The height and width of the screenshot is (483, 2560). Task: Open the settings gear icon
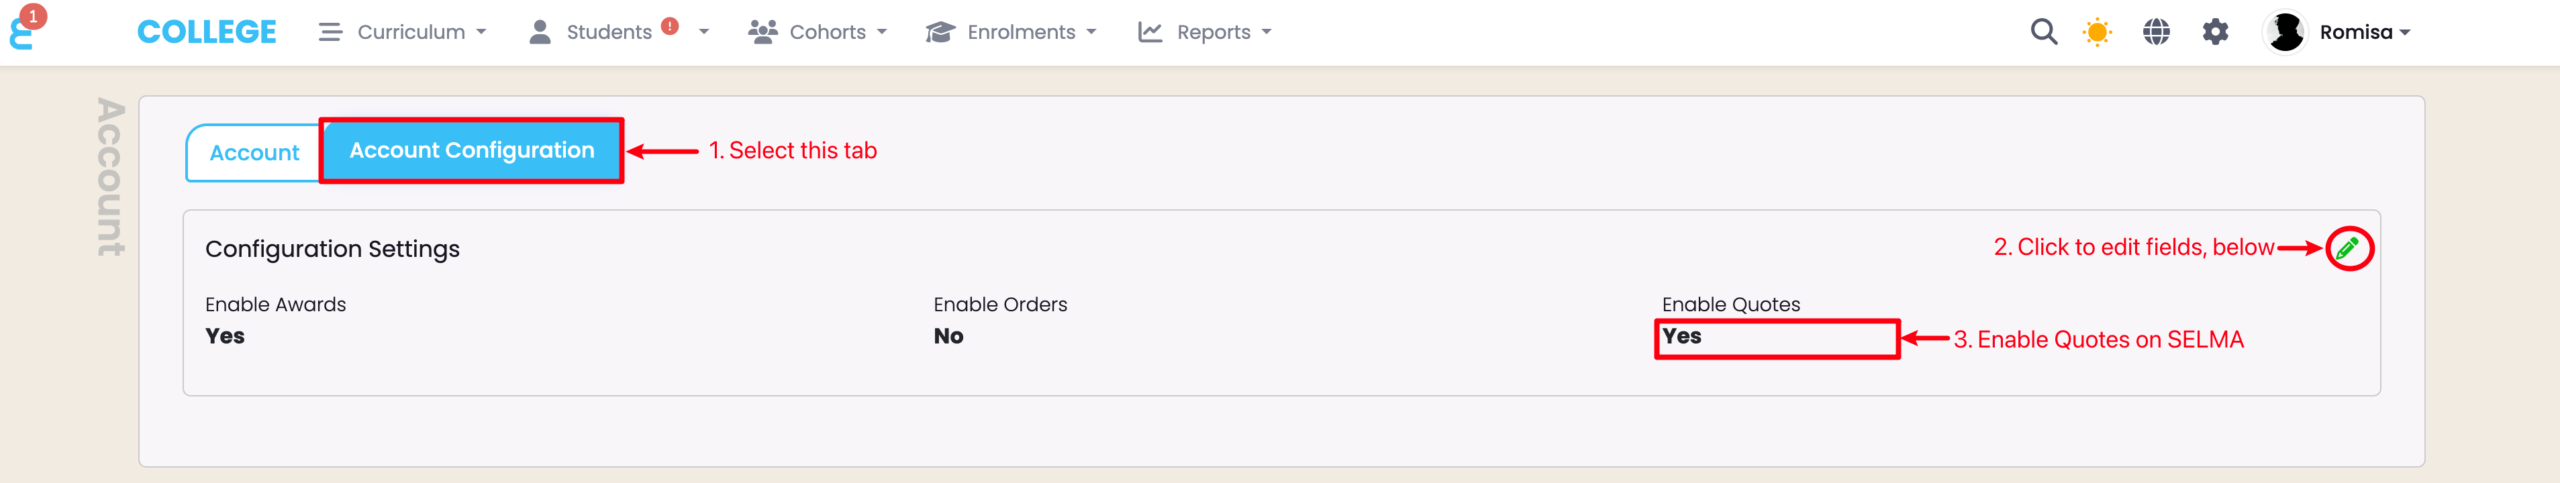click(2215, 32)
